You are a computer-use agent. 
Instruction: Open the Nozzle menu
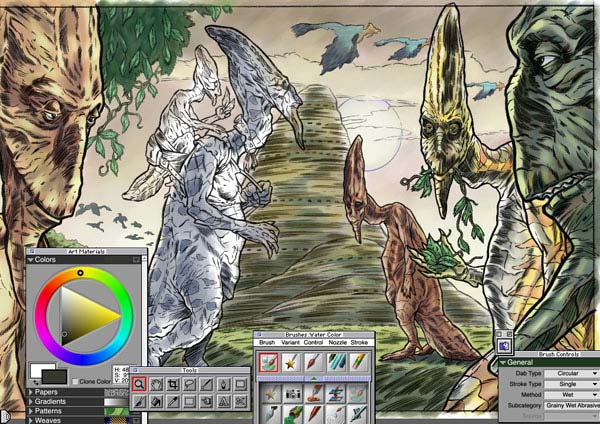[338, 342]
